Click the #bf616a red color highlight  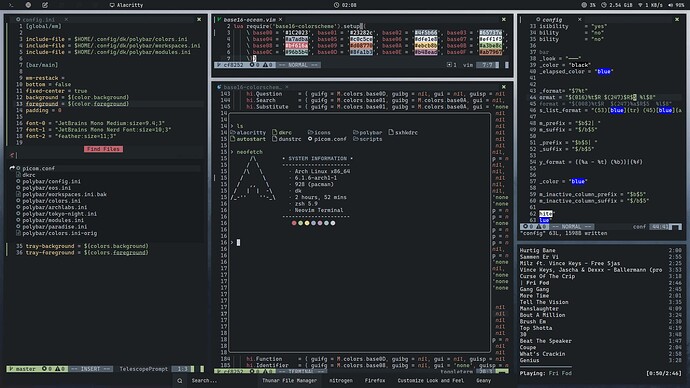coord(296,45)
